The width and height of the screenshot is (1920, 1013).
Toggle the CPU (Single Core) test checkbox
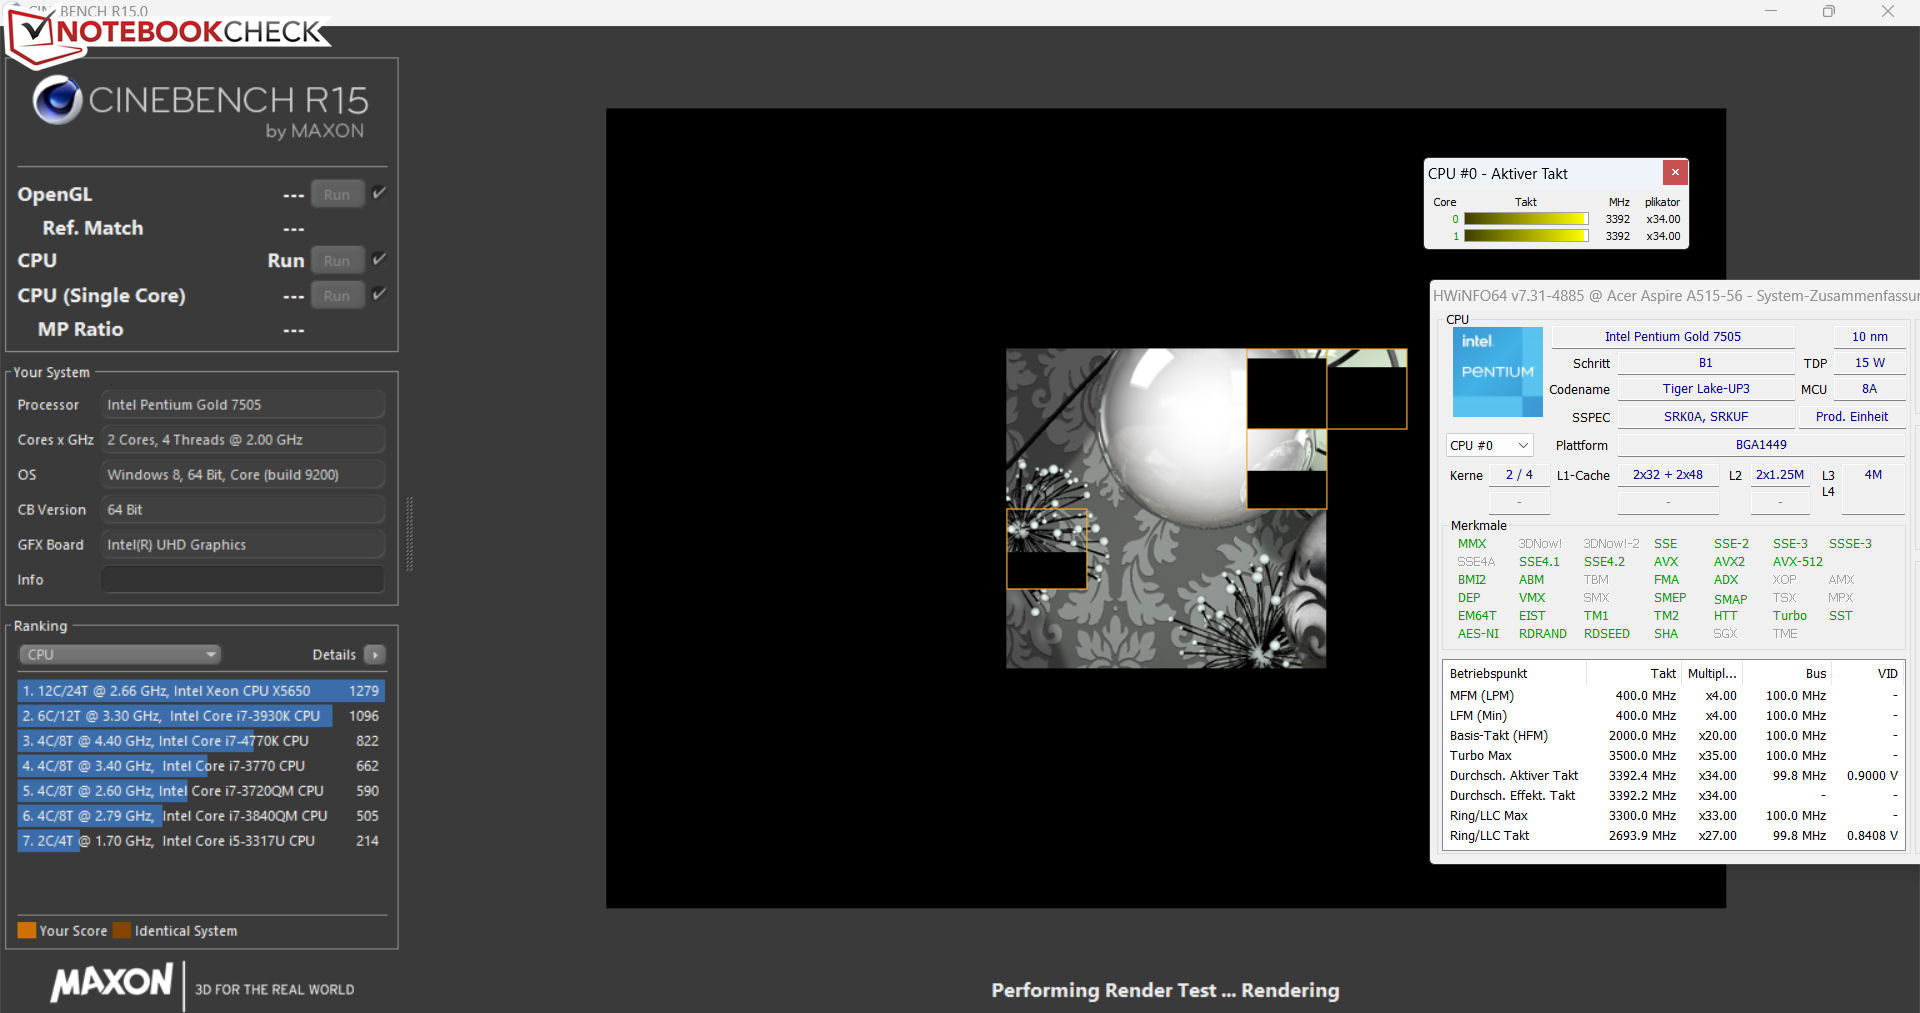tap(379, 294)
